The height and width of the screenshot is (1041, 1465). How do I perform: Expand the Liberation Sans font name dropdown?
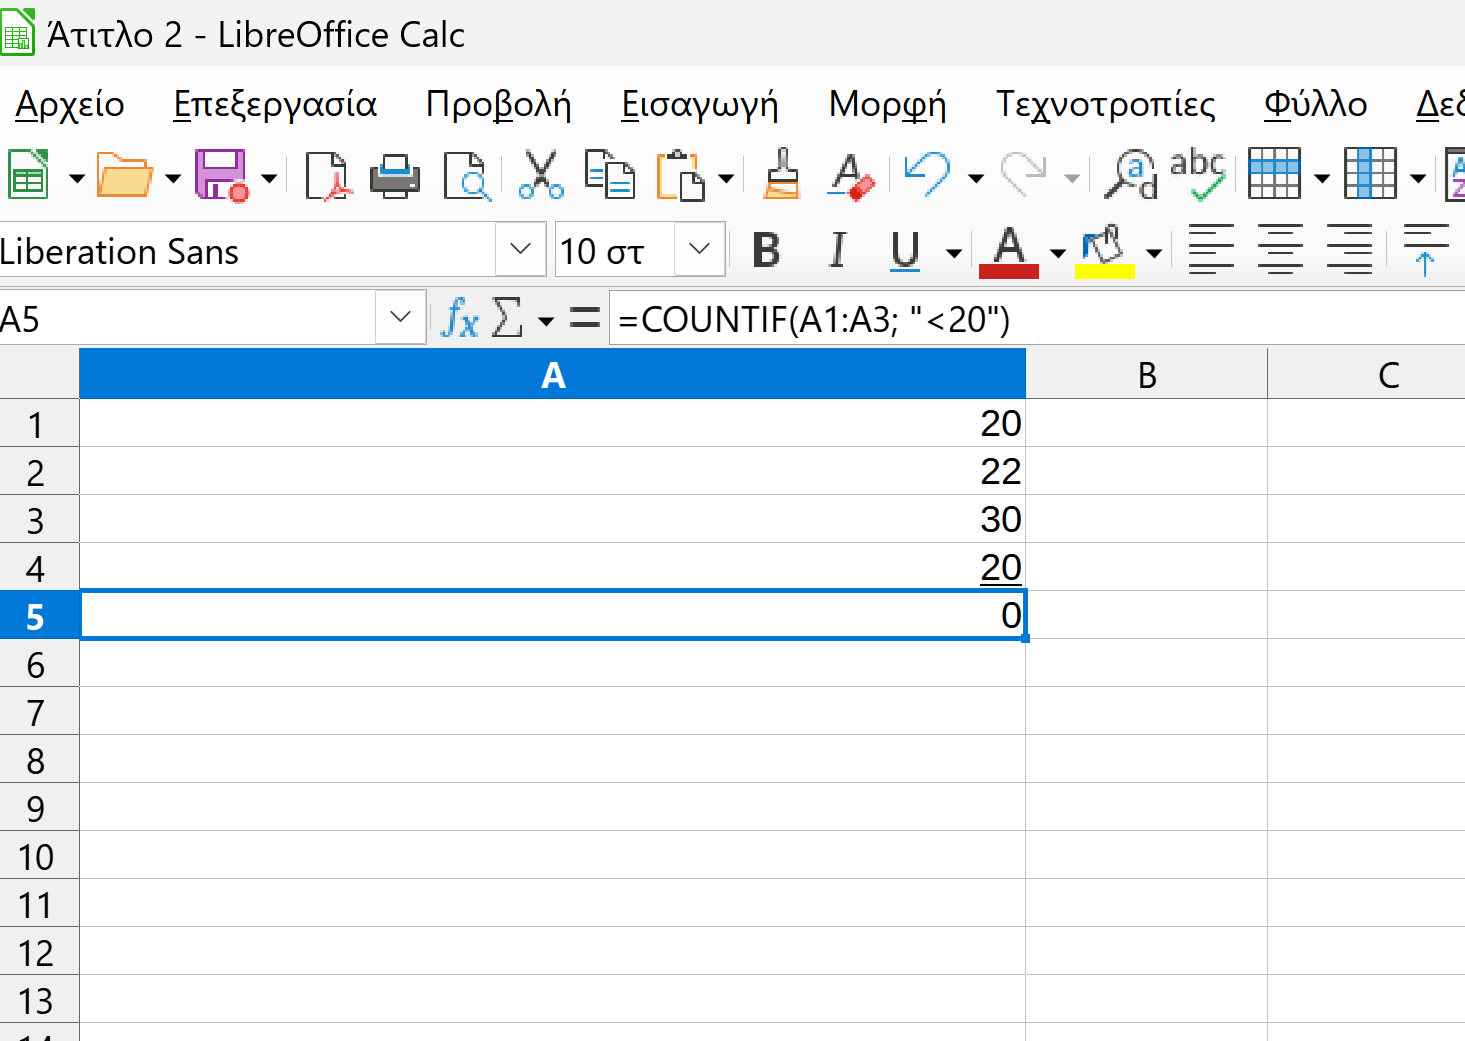(x=520, y=249)
